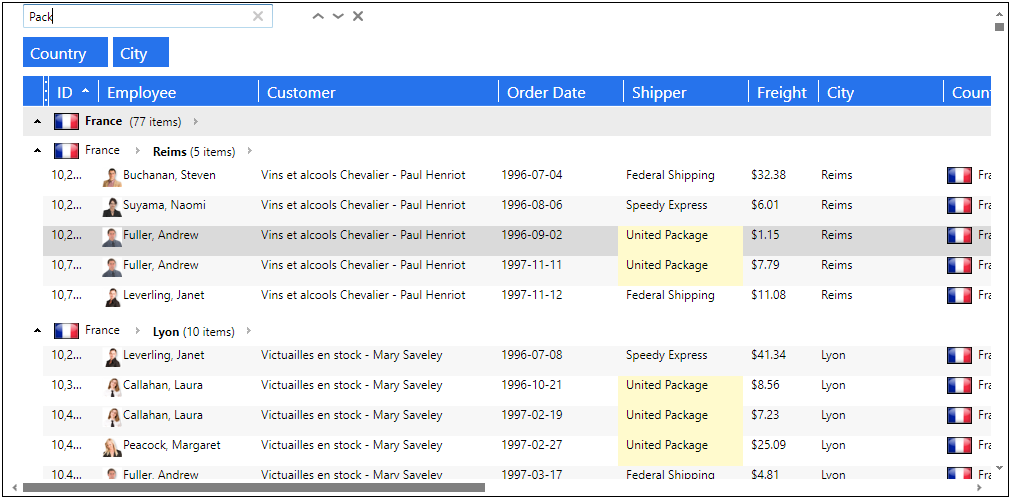Viewport: 1011px width, 499px height.
Task: Click Margaret Peacock's employee photo
Action: [112, 446]
